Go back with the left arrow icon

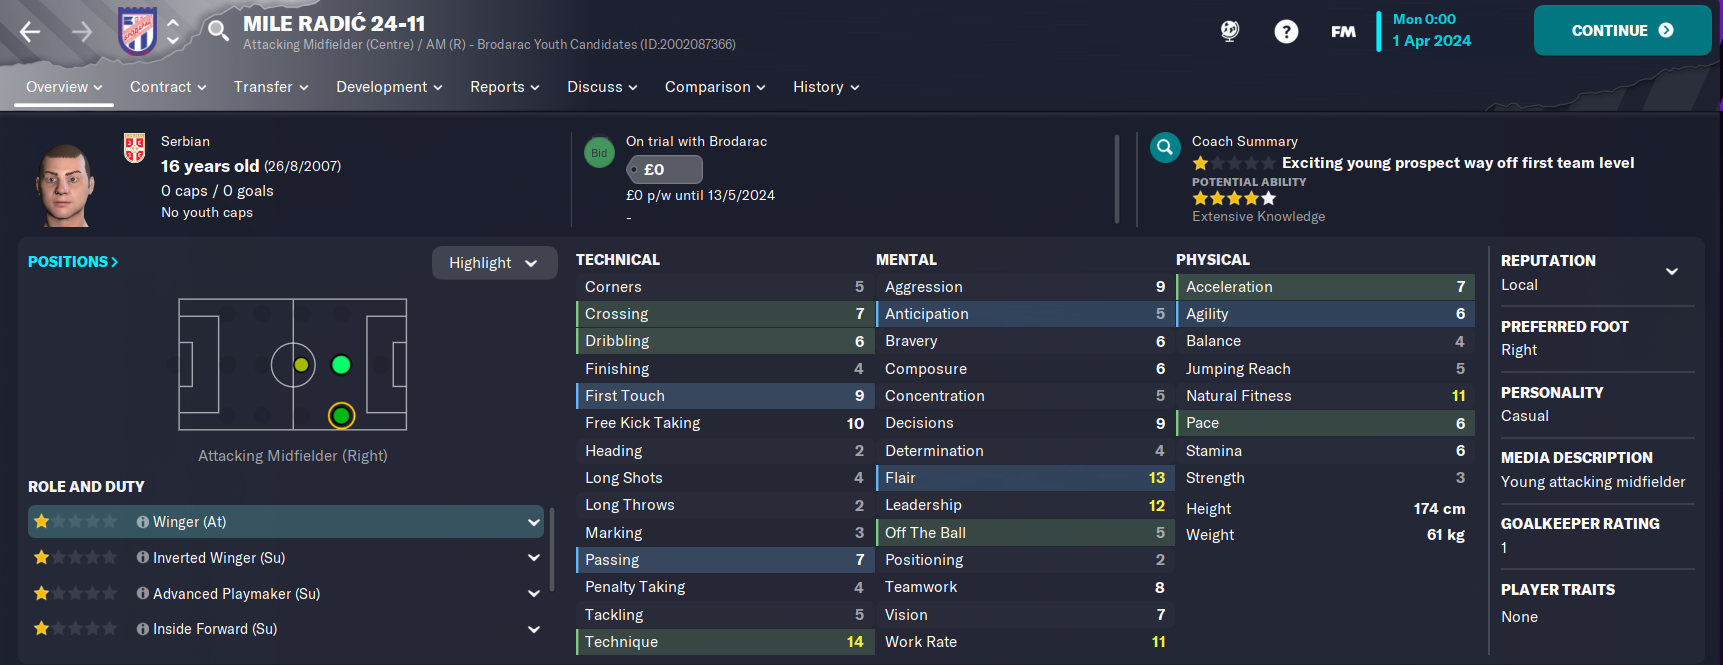(30, 32)
